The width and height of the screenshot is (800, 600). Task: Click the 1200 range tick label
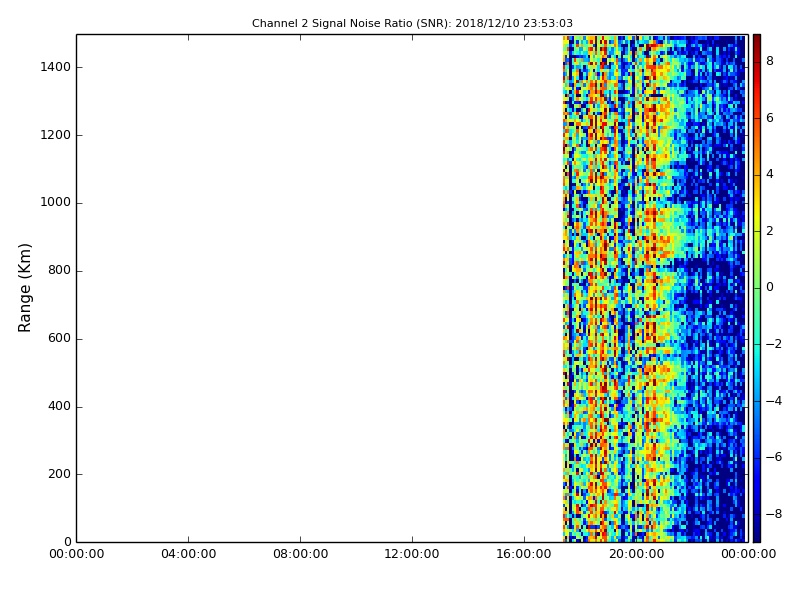[56, 135]
